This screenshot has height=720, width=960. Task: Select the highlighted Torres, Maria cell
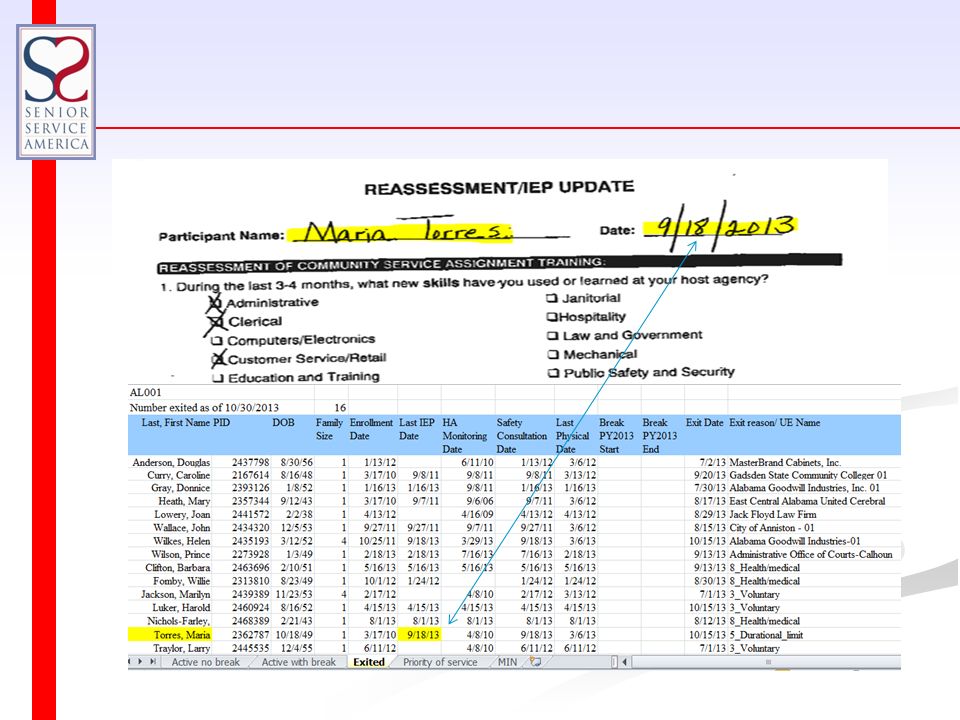[170, 635]
